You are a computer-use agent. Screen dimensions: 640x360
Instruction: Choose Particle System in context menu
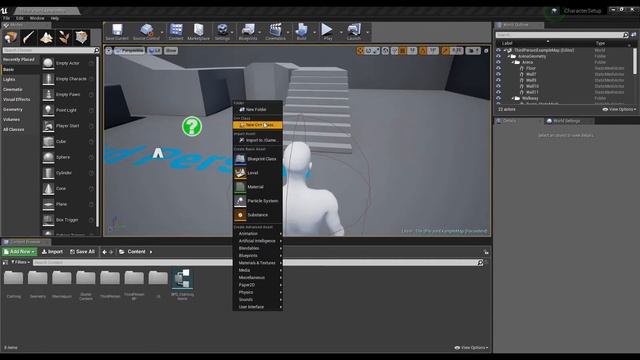coord(258,201)
